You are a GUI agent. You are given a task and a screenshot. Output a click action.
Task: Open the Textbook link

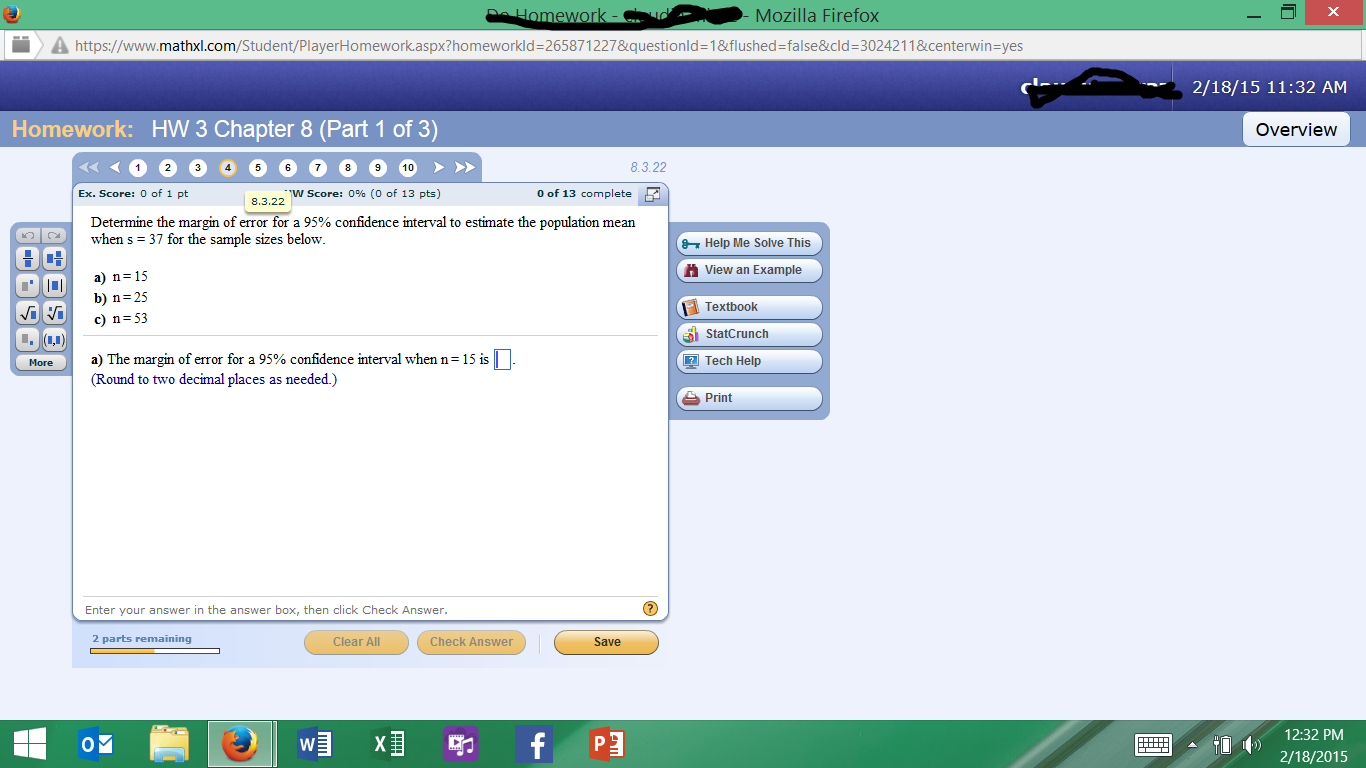click(748, 307)
